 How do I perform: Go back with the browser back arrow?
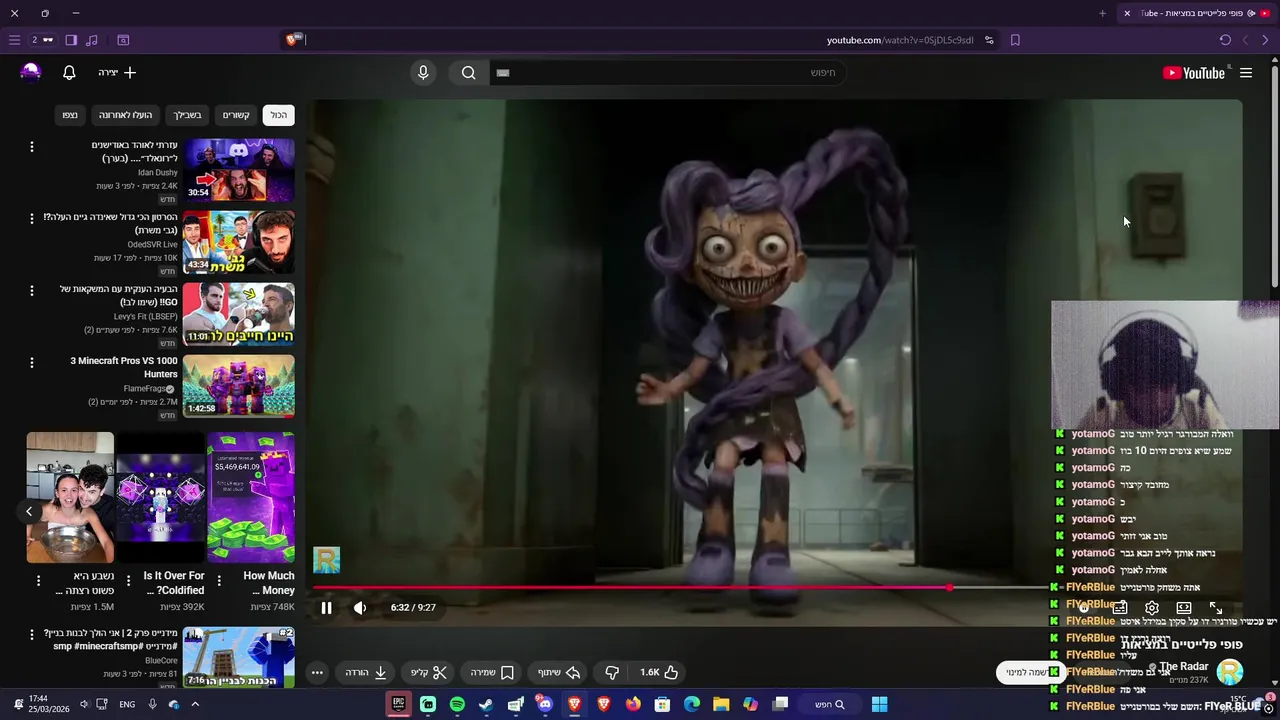click(x=1265, y=40)
